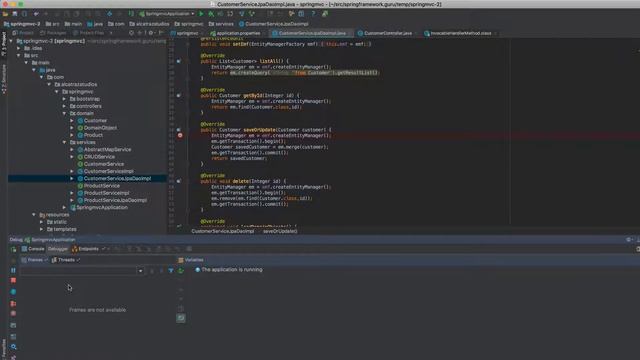Select CustomerService interface in project tree
This screenshot has height=360, width=640.
pos(104,164)
